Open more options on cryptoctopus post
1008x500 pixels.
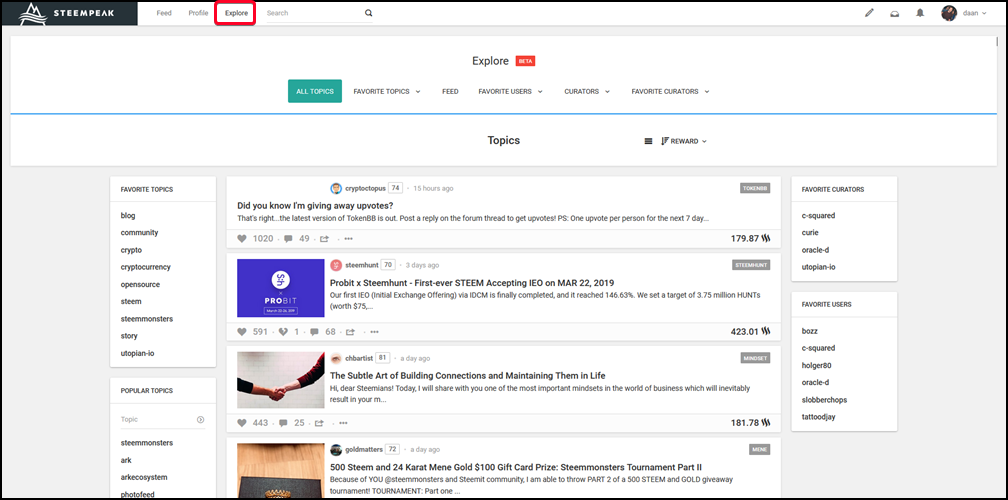pos(348,238)
